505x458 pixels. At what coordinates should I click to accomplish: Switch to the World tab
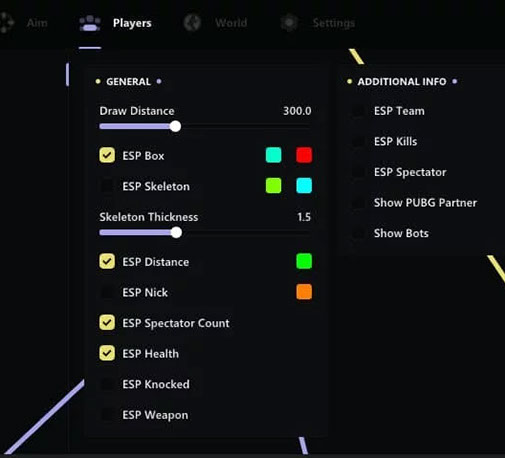tap(231, 23)
